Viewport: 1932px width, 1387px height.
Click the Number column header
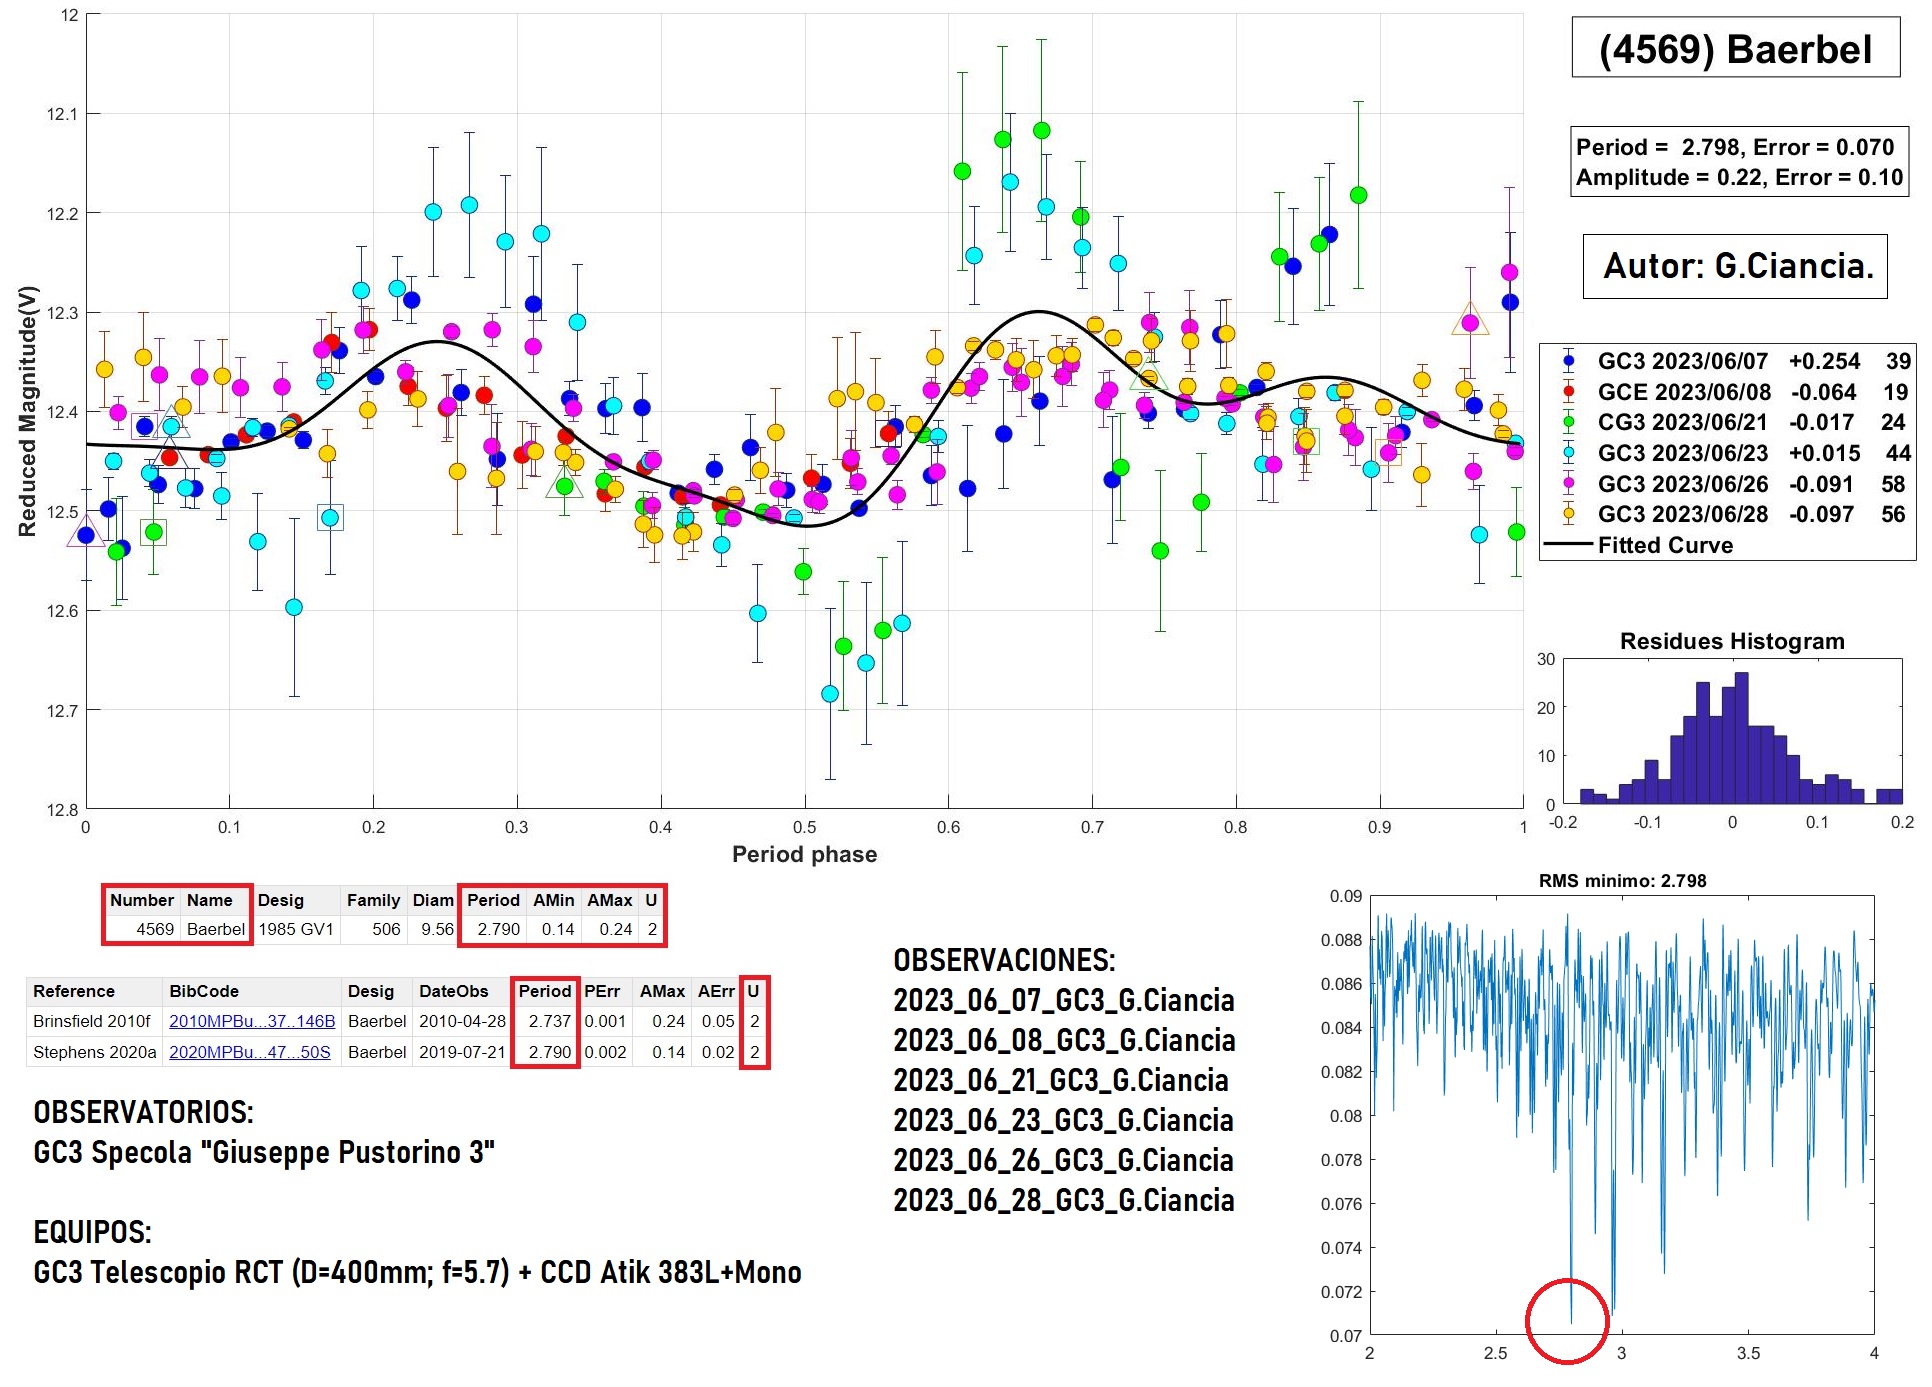click(x=141, y=900)
